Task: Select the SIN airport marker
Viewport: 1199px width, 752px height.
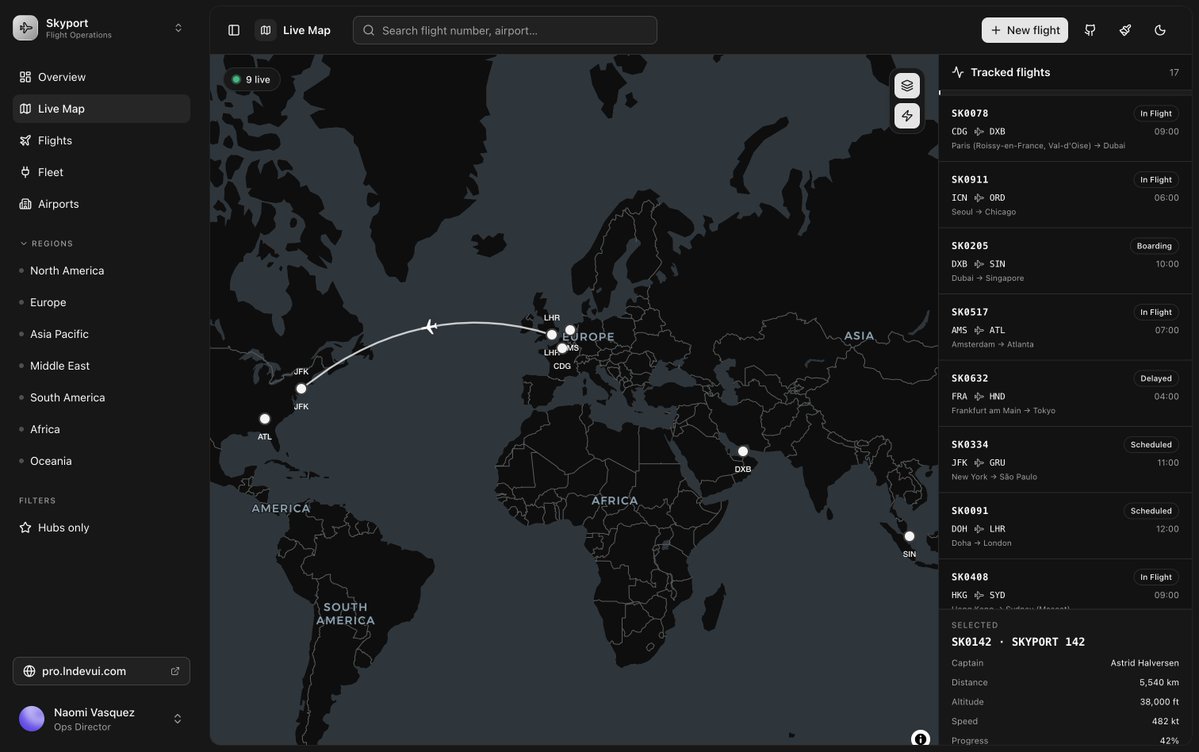Action: coord(909,536)
